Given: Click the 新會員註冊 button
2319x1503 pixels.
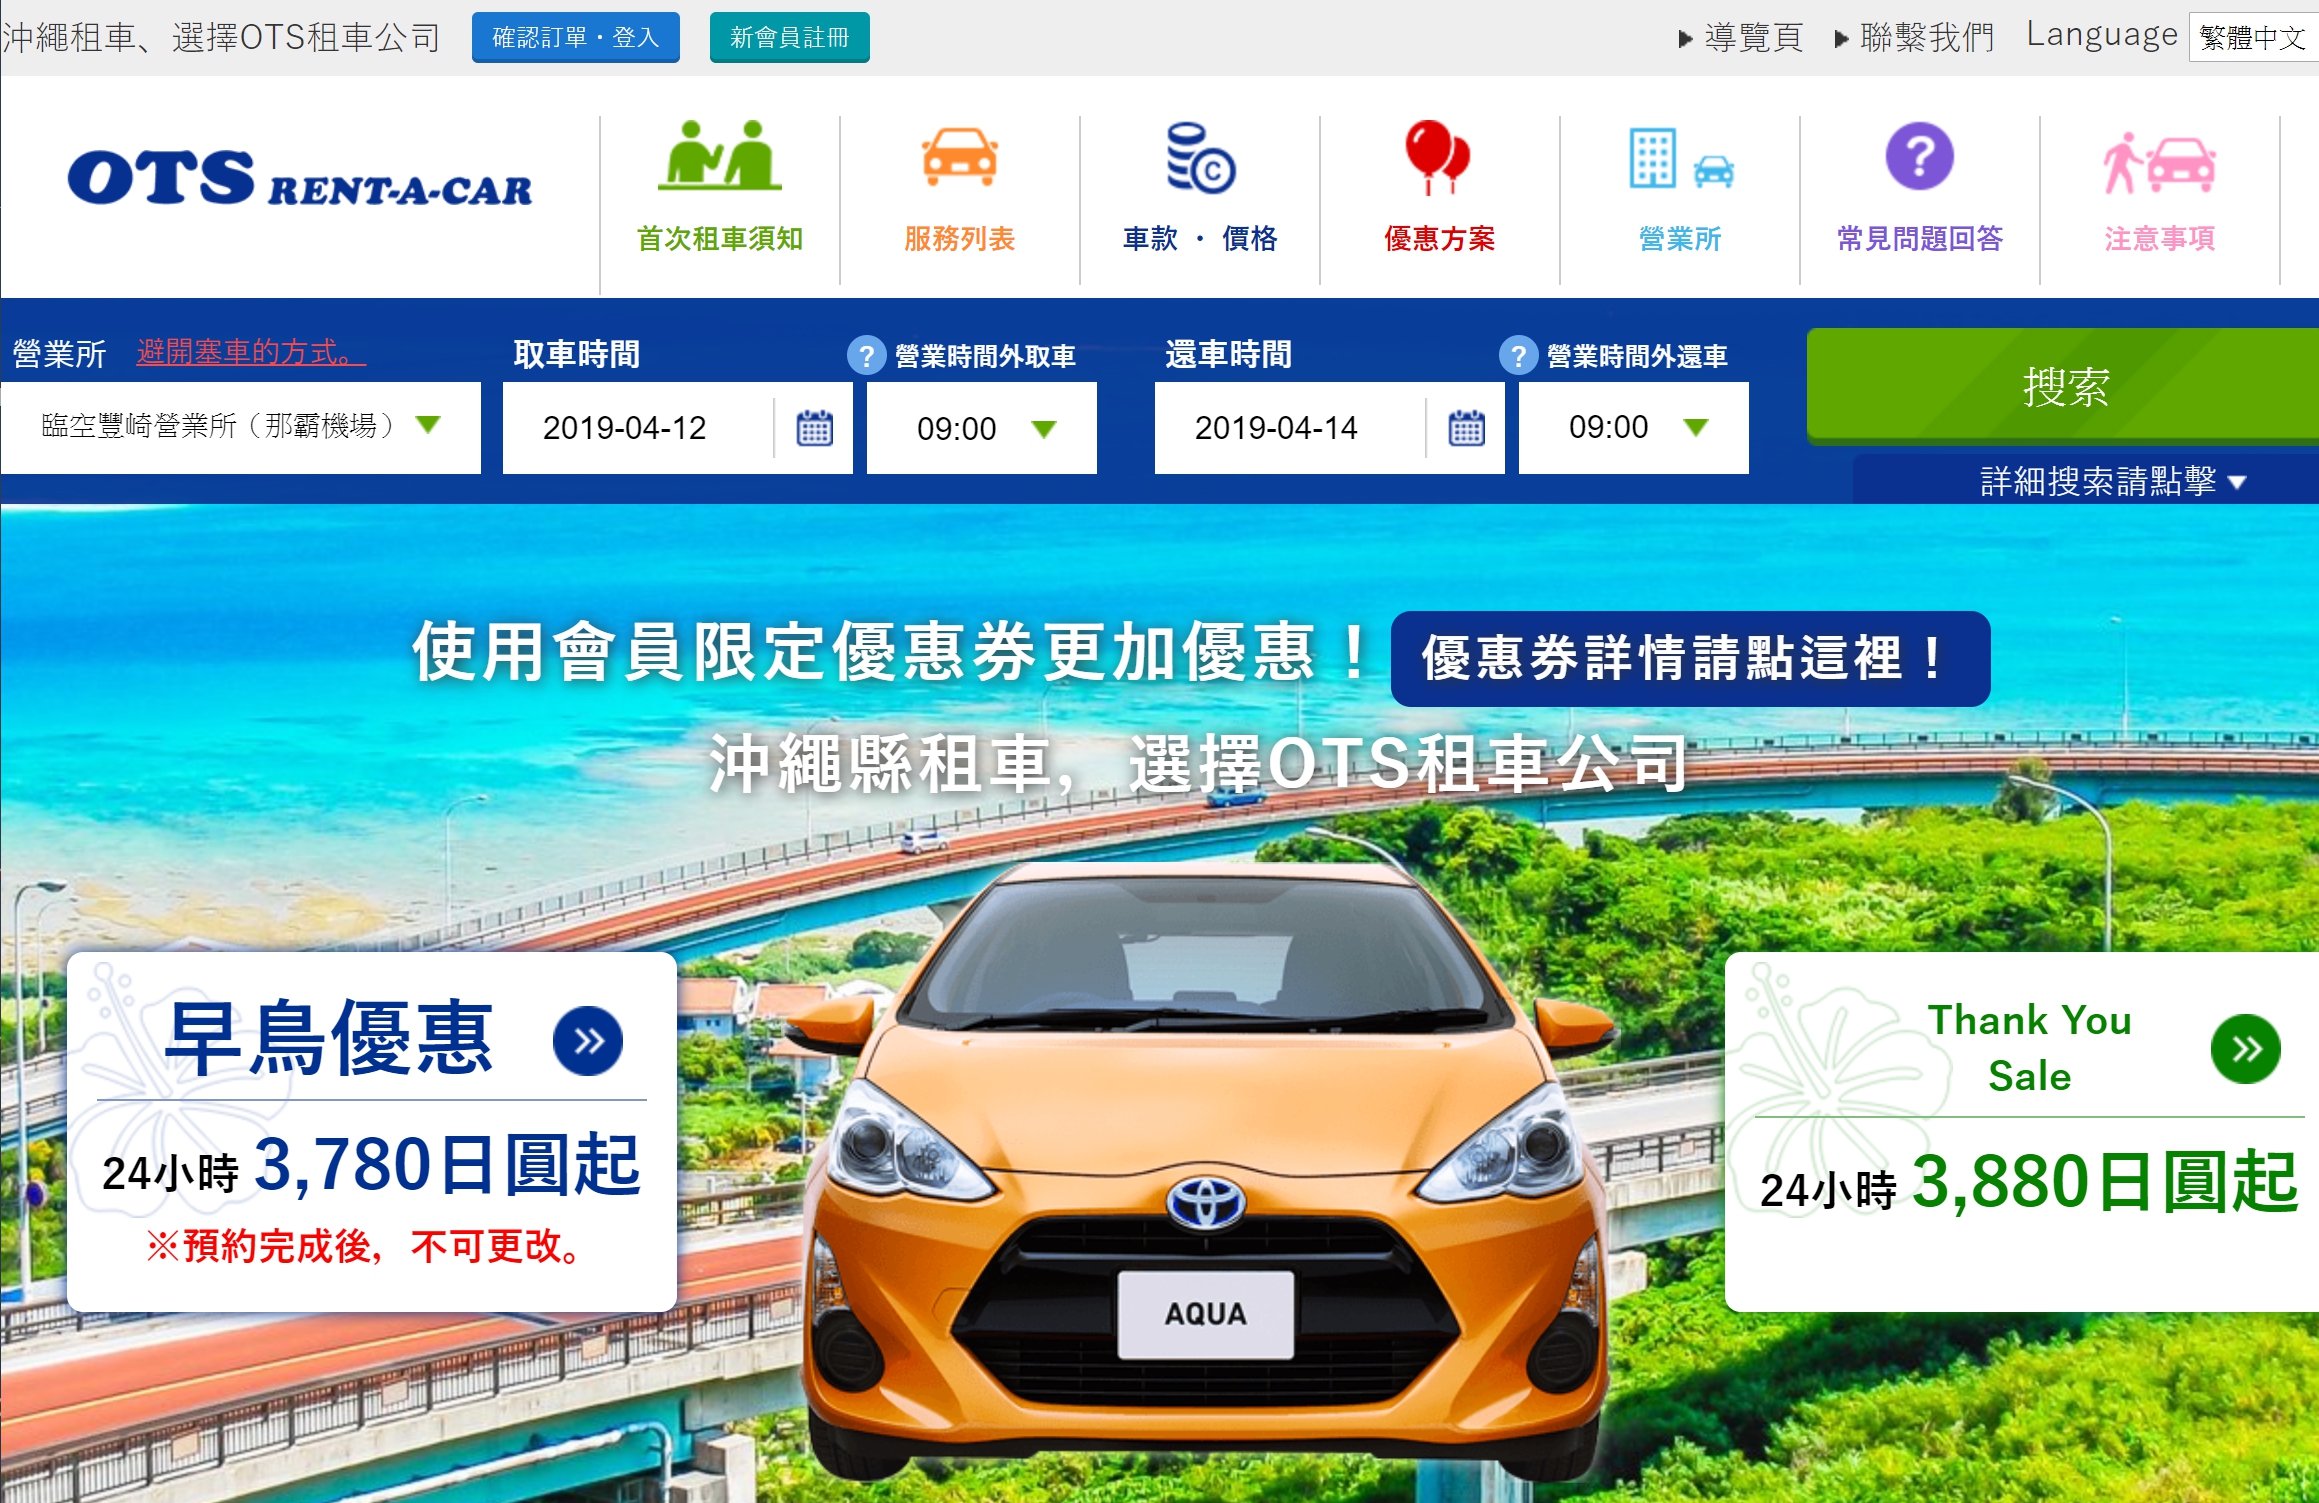Looking at the screenshot, I should (790, 37).
